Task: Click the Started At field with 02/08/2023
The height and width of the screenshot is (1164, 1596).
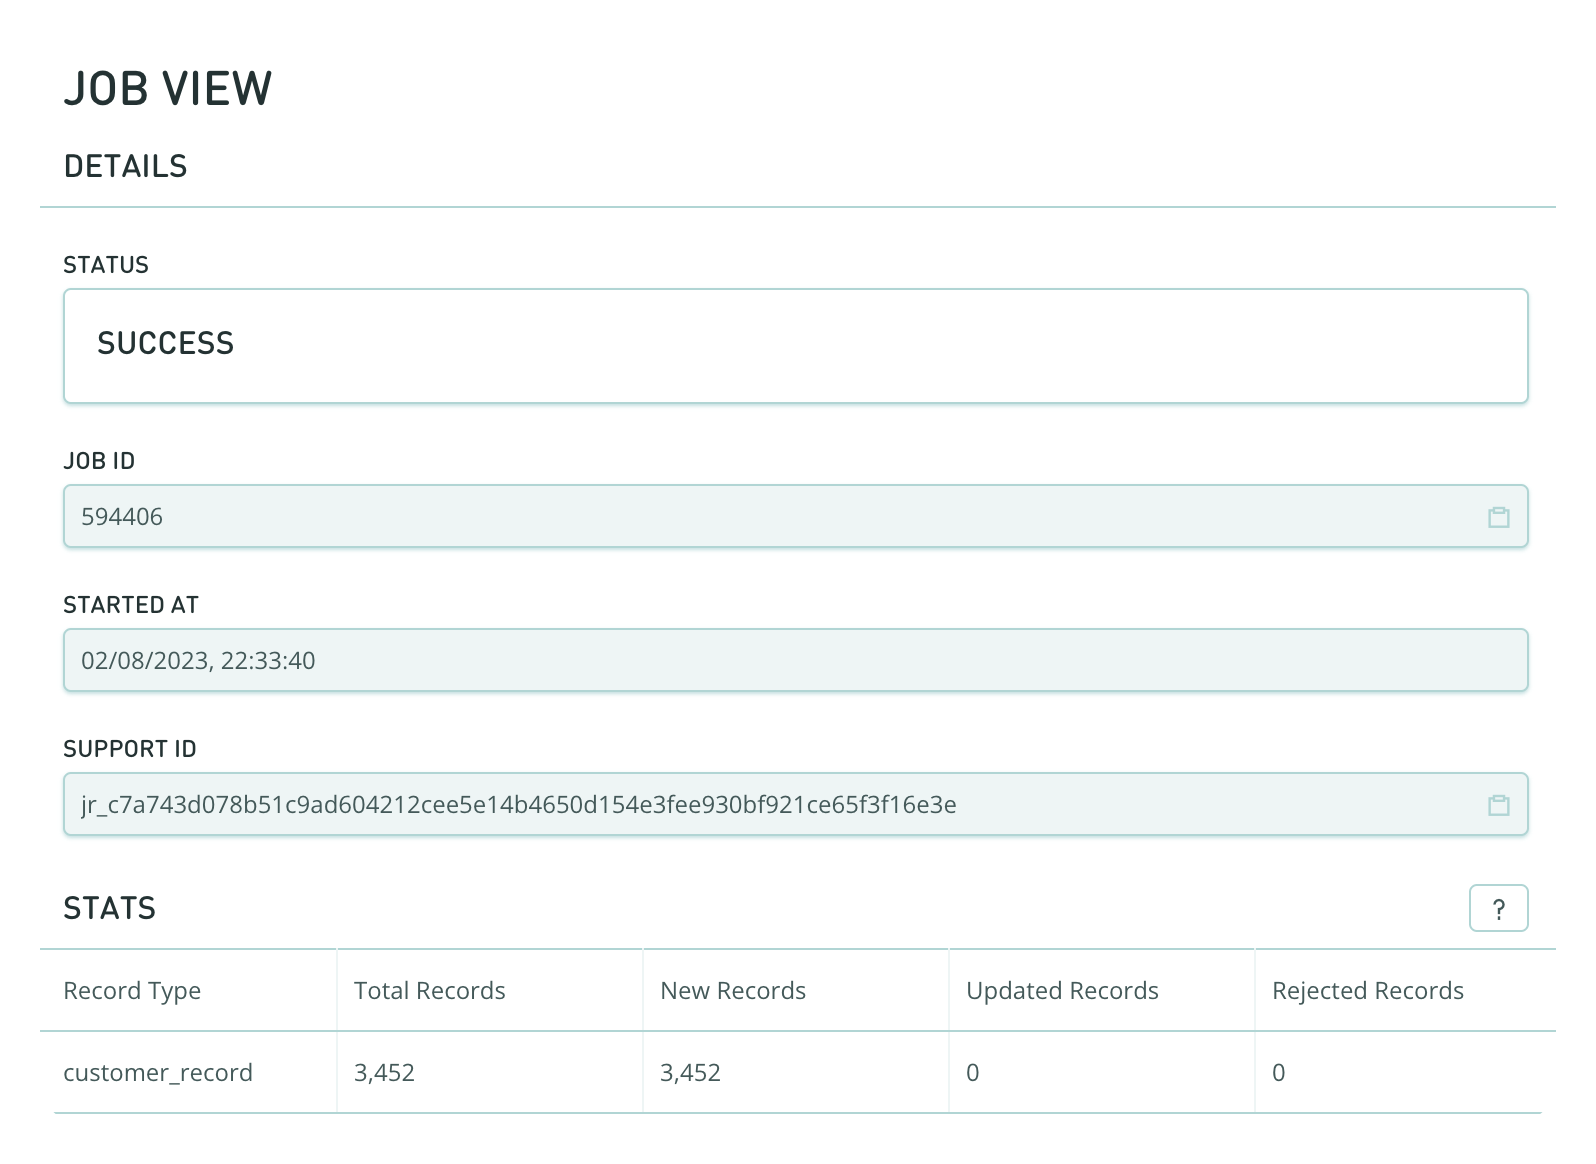Action: 796,660
